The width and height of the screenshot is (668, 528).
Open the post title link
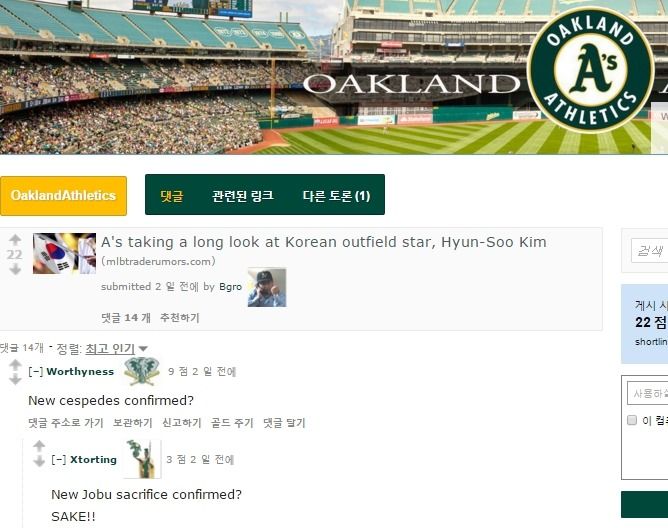pyautogui.click(x=324, y=242)
